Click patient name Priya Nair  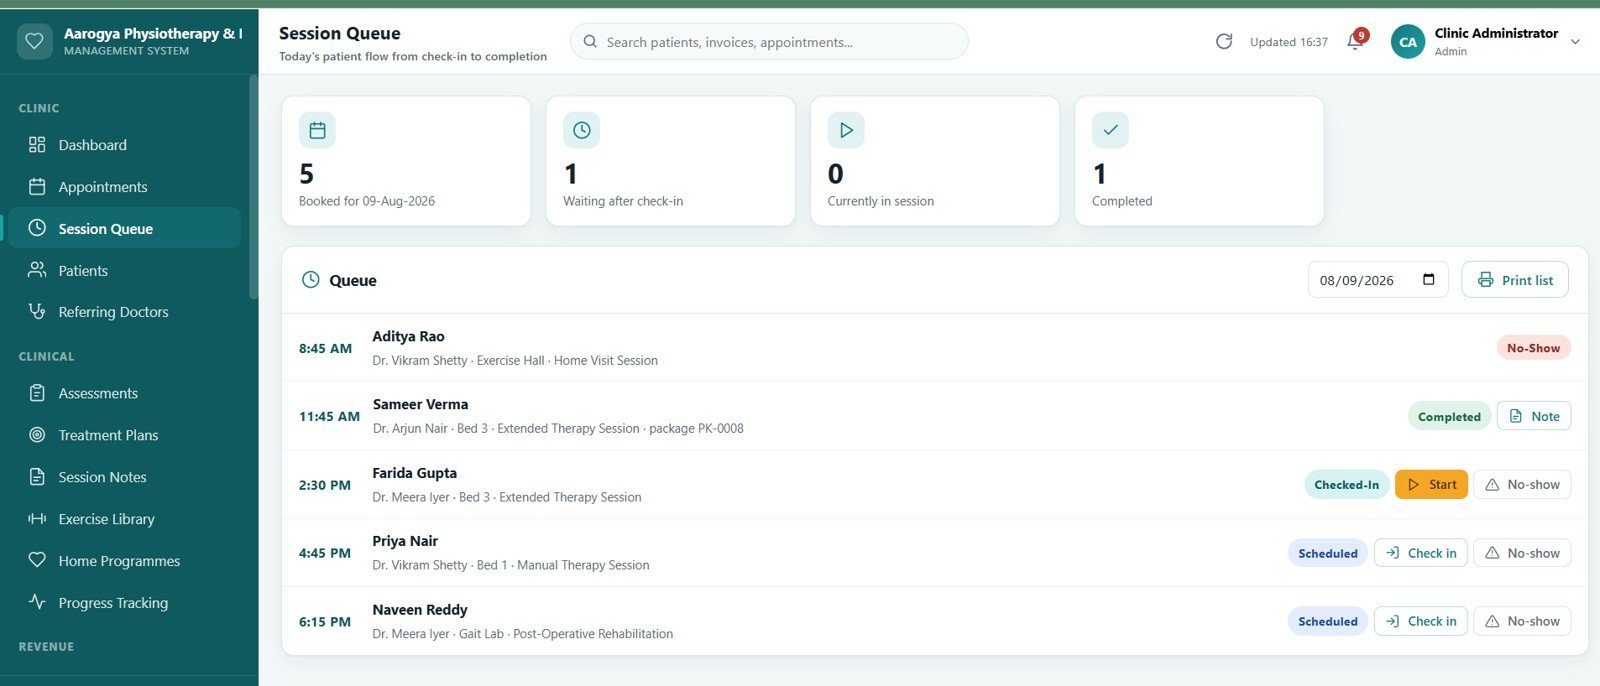[405, 541]
